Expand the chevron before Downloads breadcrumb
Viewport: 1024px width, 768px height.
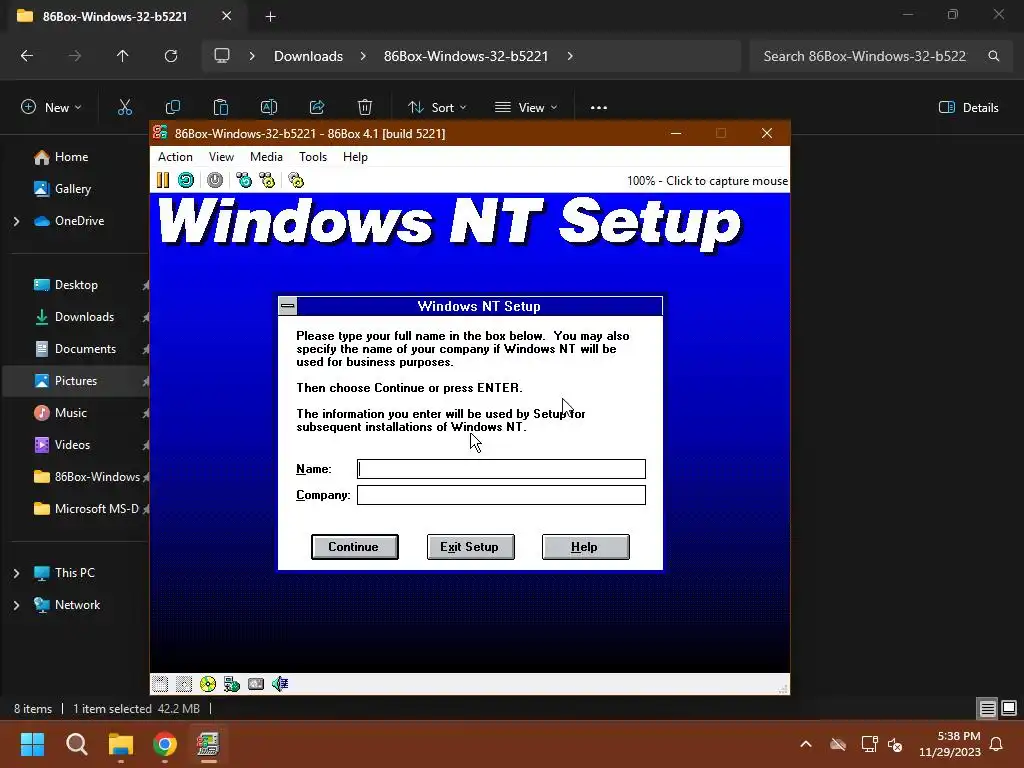point(252,56)
